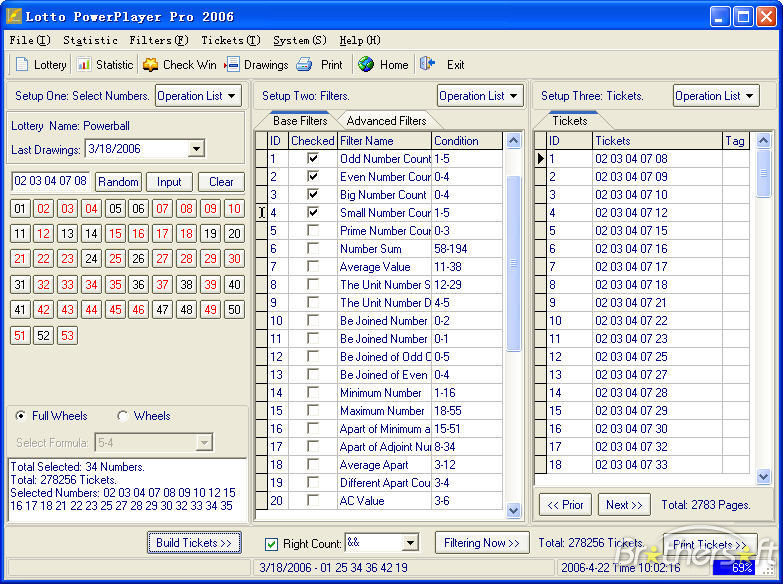Switch to Advanced Filters tab

point(387,121)
